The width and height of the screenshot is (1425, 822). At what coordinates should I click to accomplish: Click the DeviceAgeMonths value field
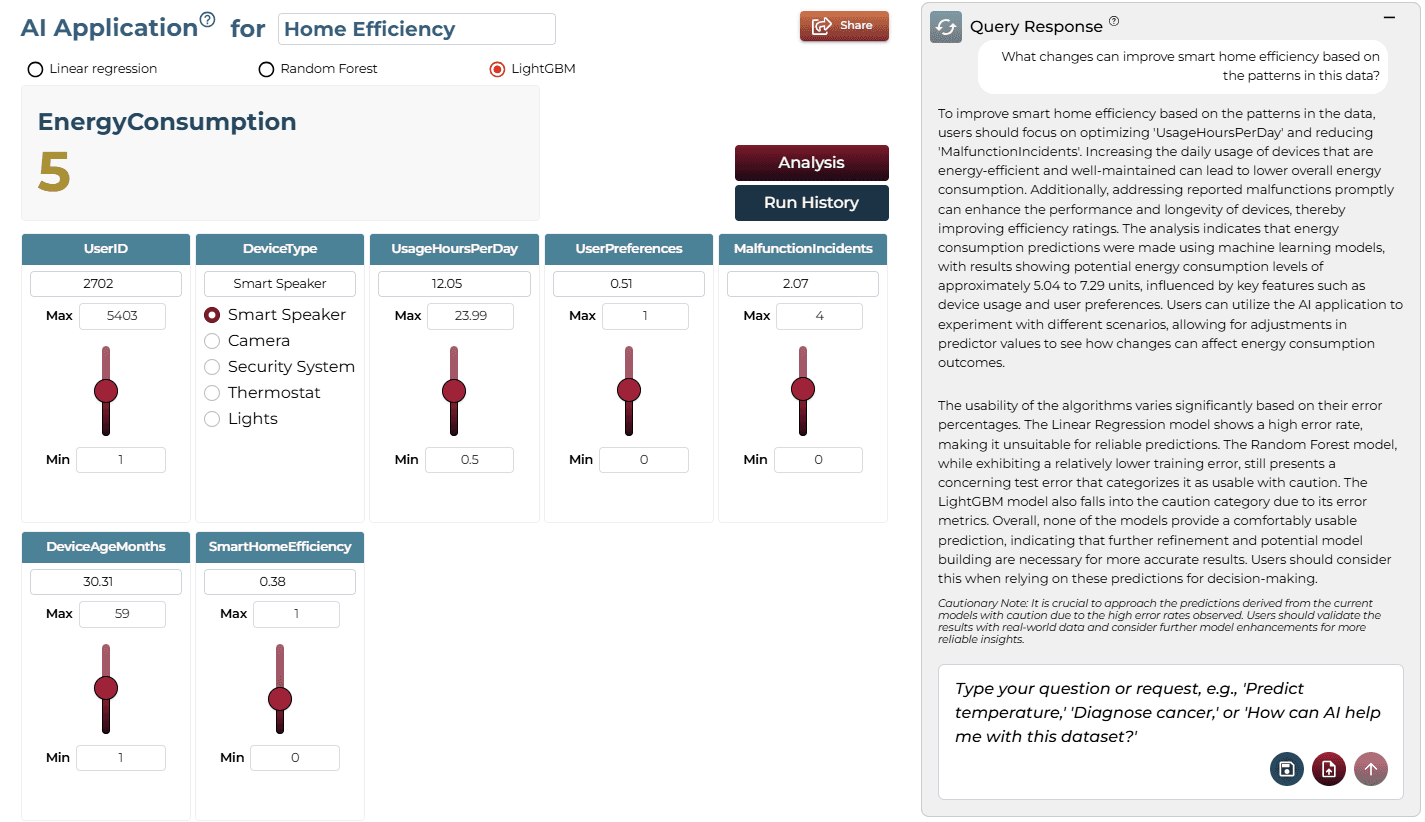106,582
